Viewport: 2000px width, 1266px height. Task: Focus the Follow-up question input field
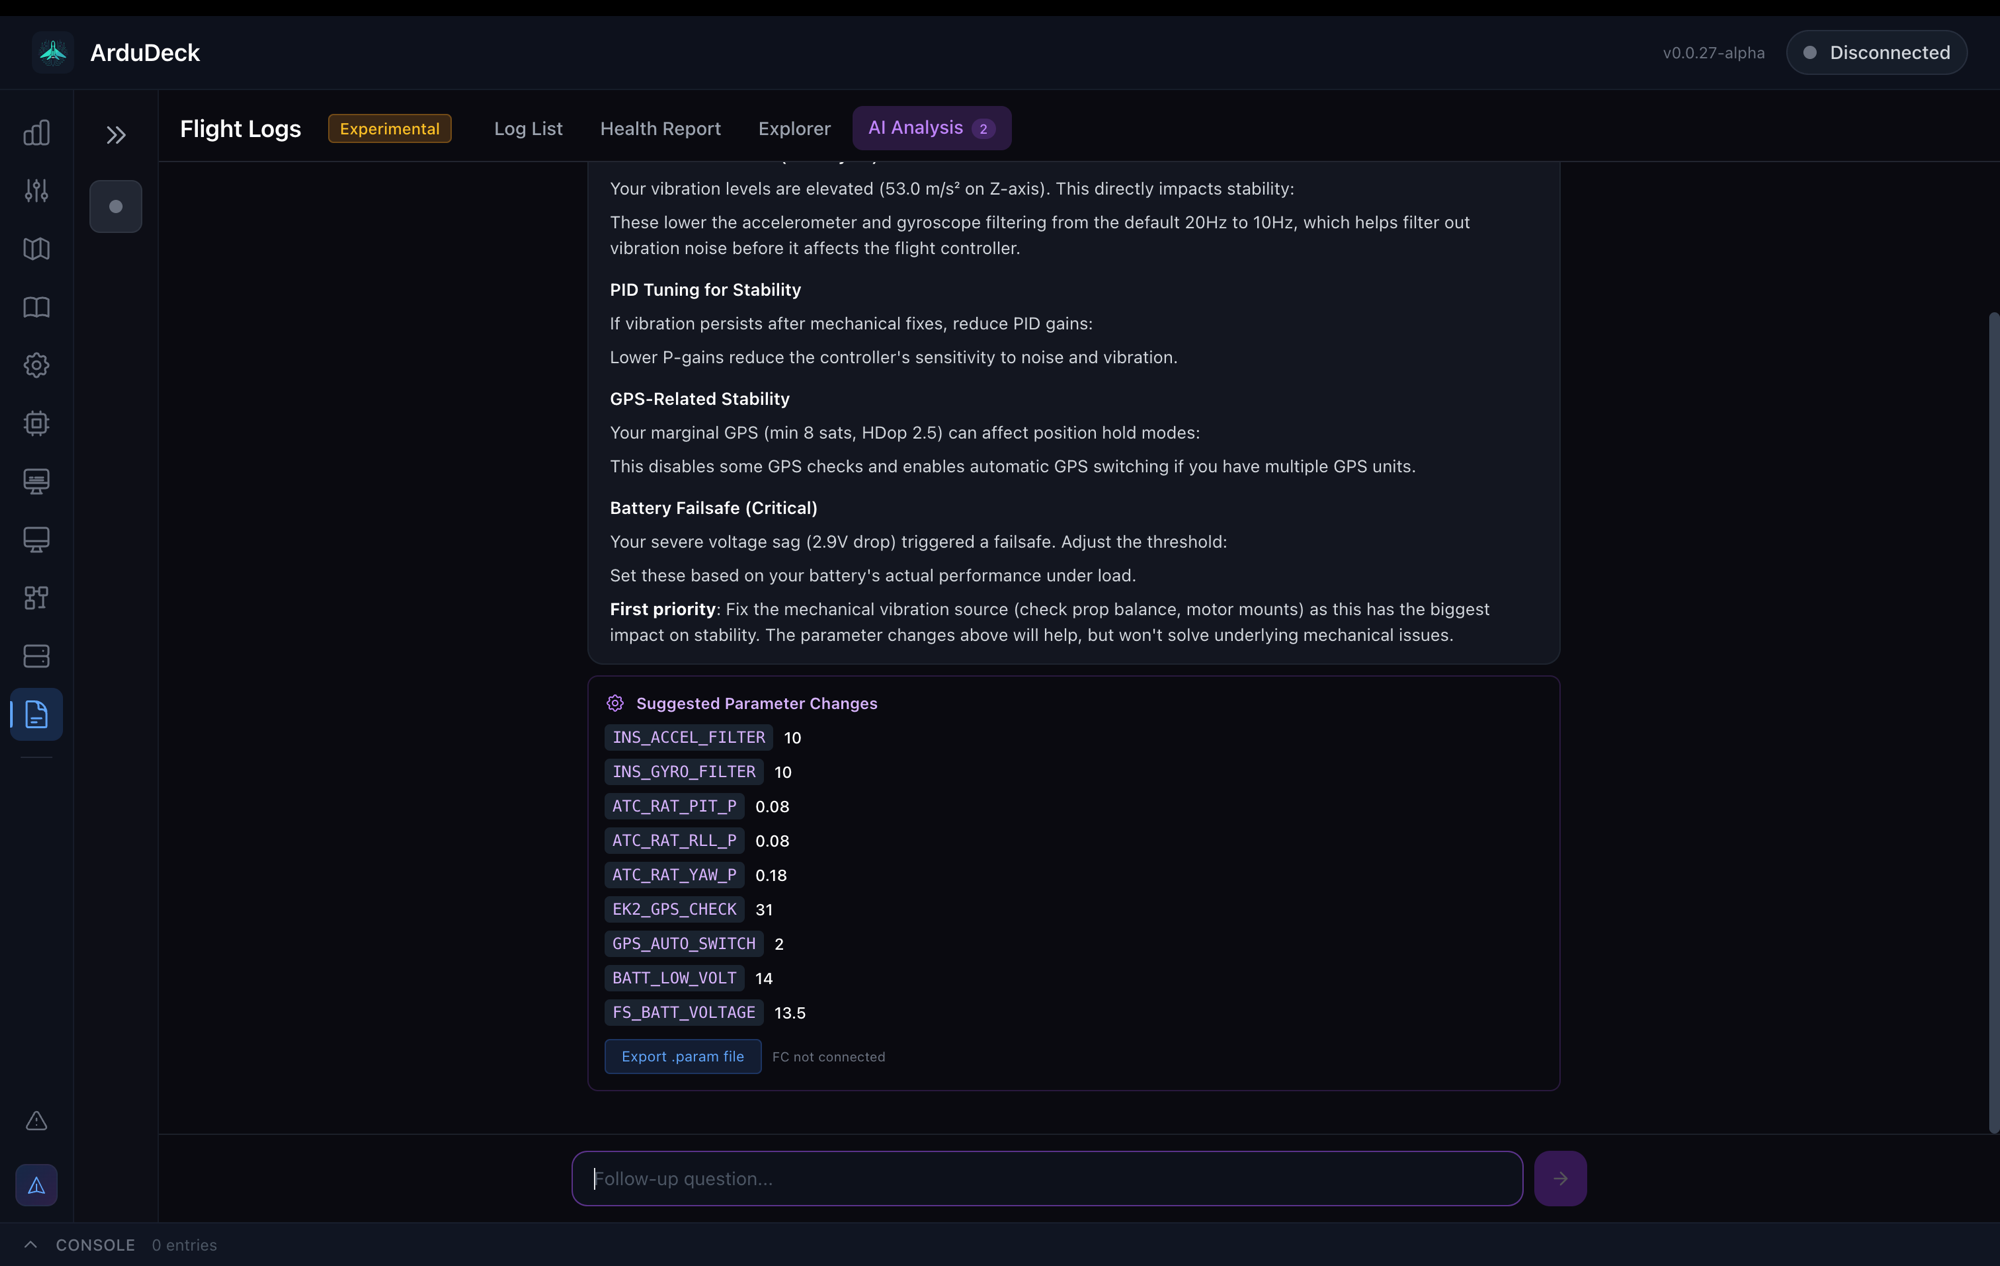click(x=1047, y=1178)
